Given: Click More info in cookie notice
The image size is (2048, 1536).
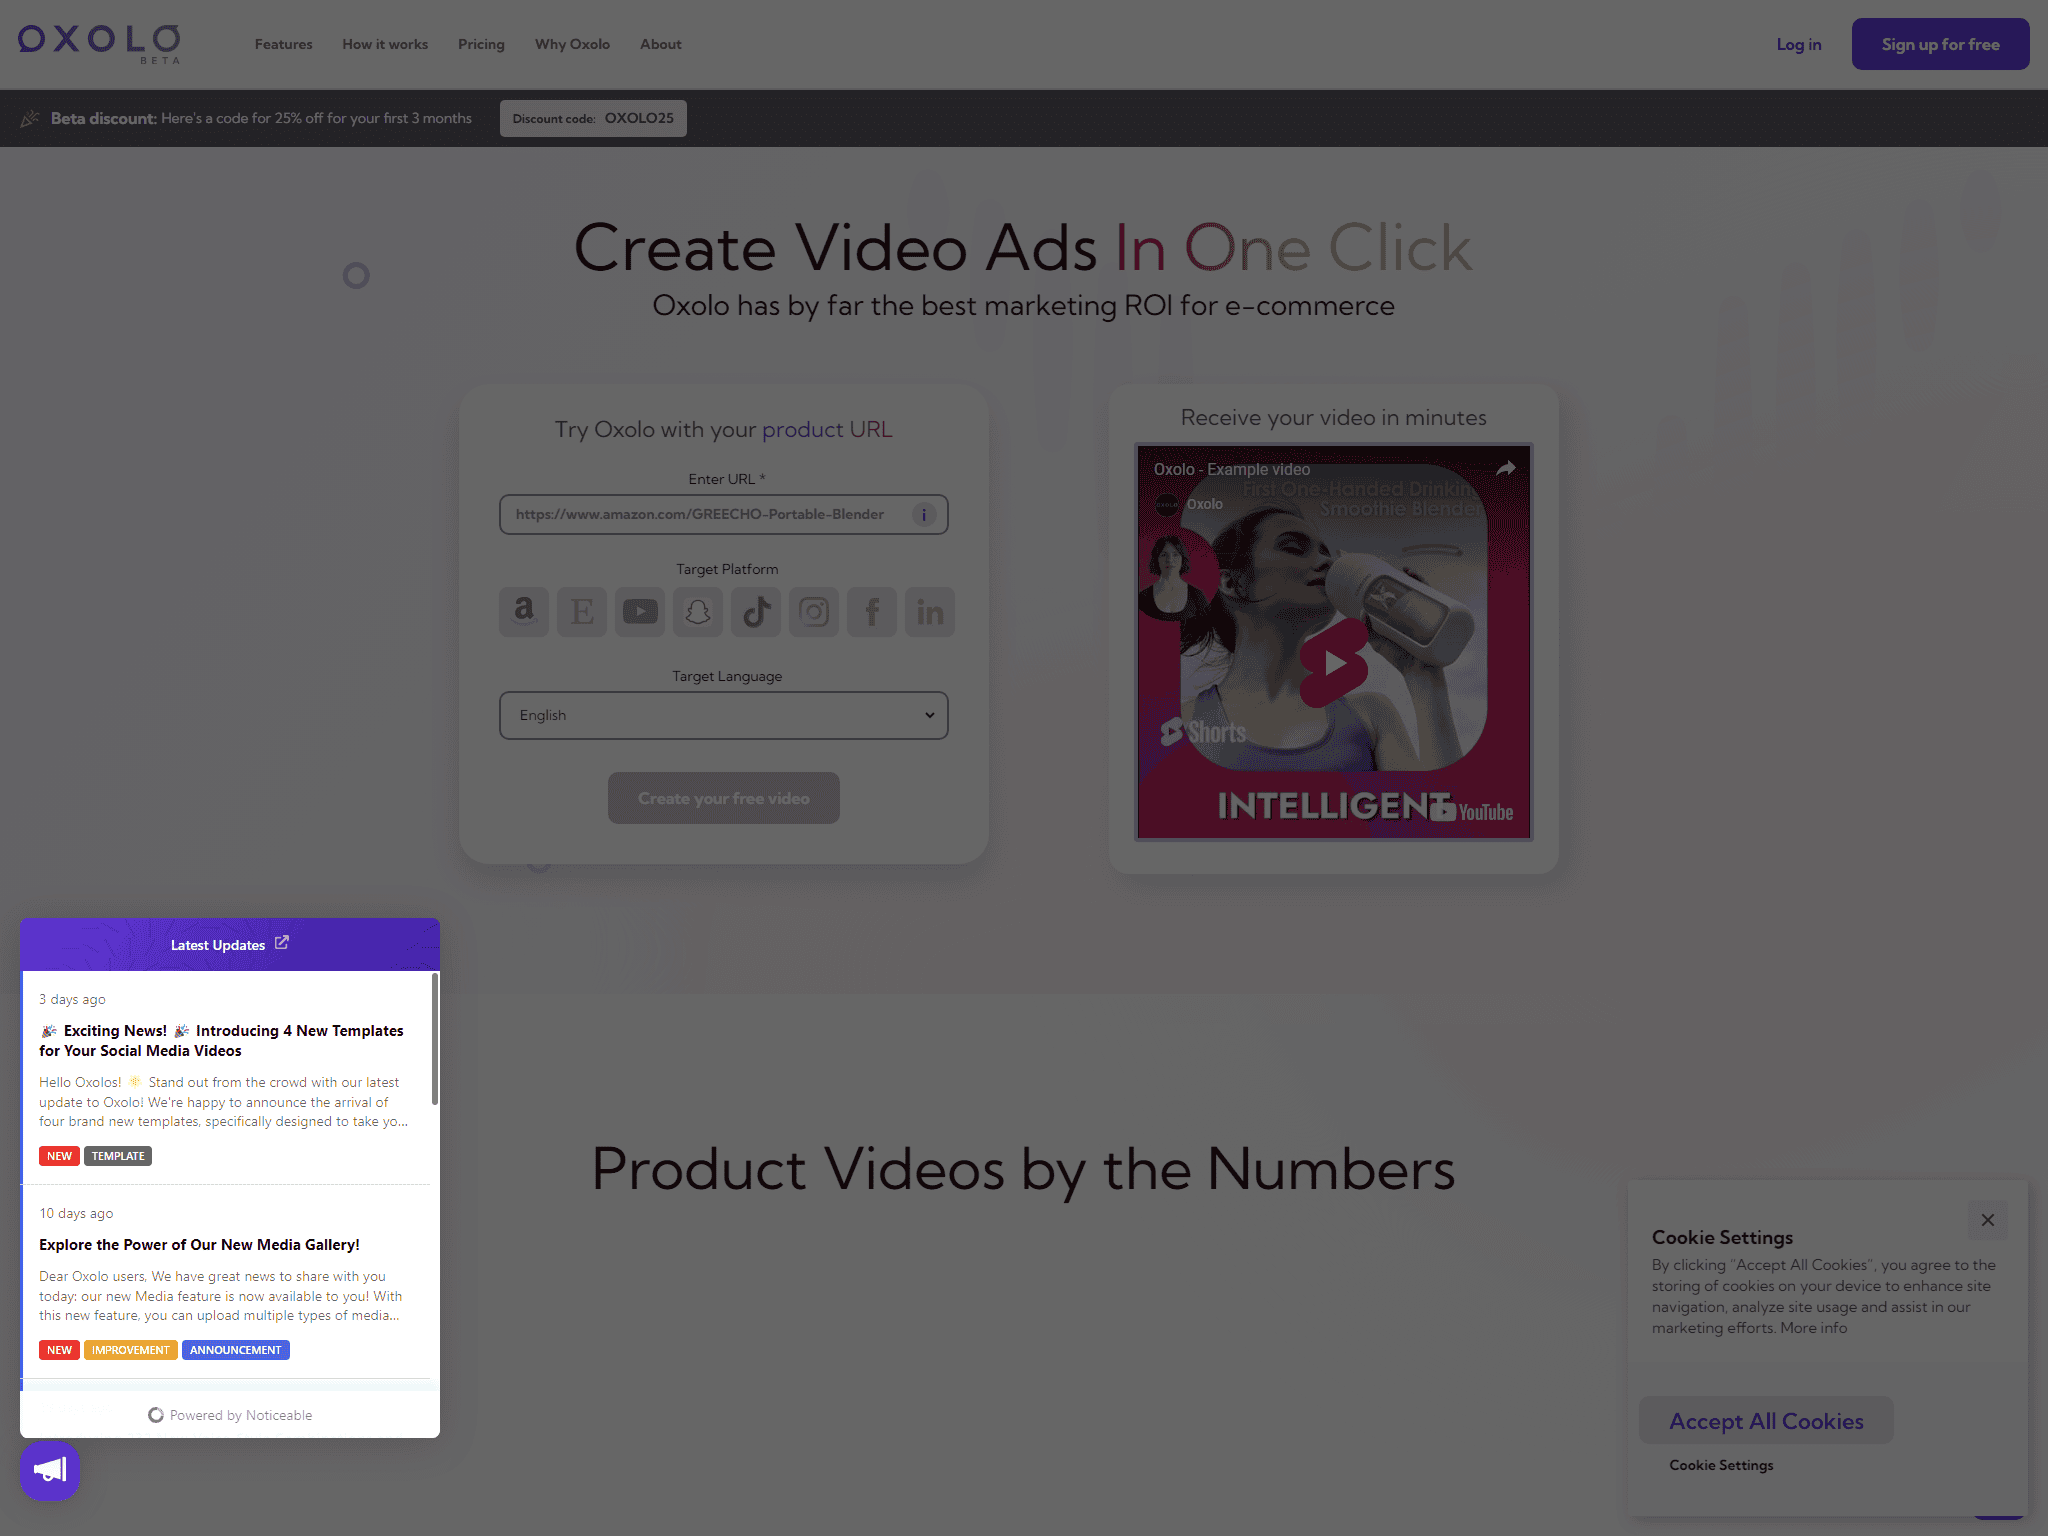Looking at the screenshot, I should point(1813,1328).
